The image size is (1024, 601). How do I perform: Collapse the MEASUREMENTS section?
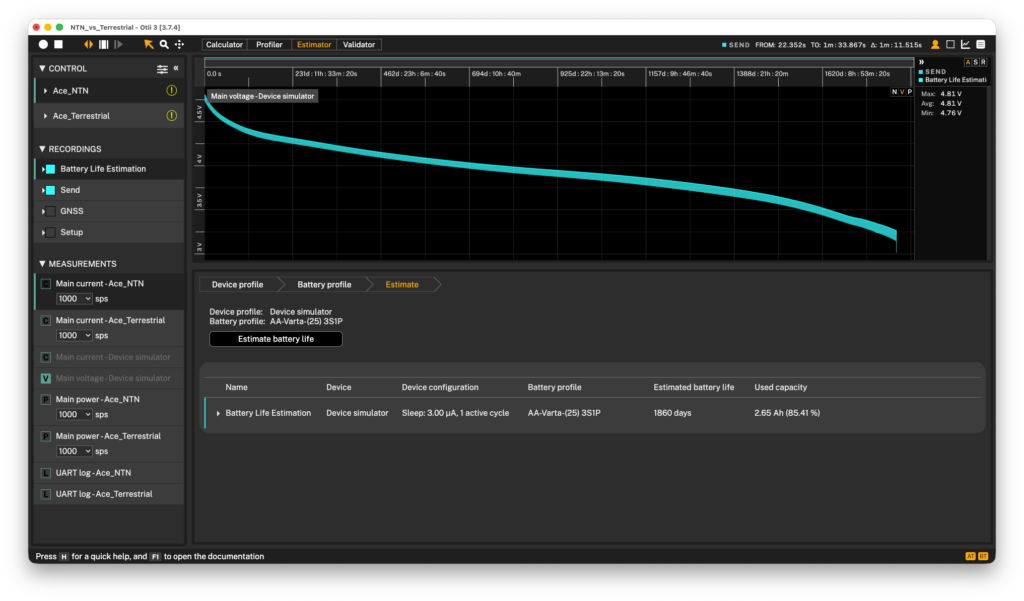point(42,264)
